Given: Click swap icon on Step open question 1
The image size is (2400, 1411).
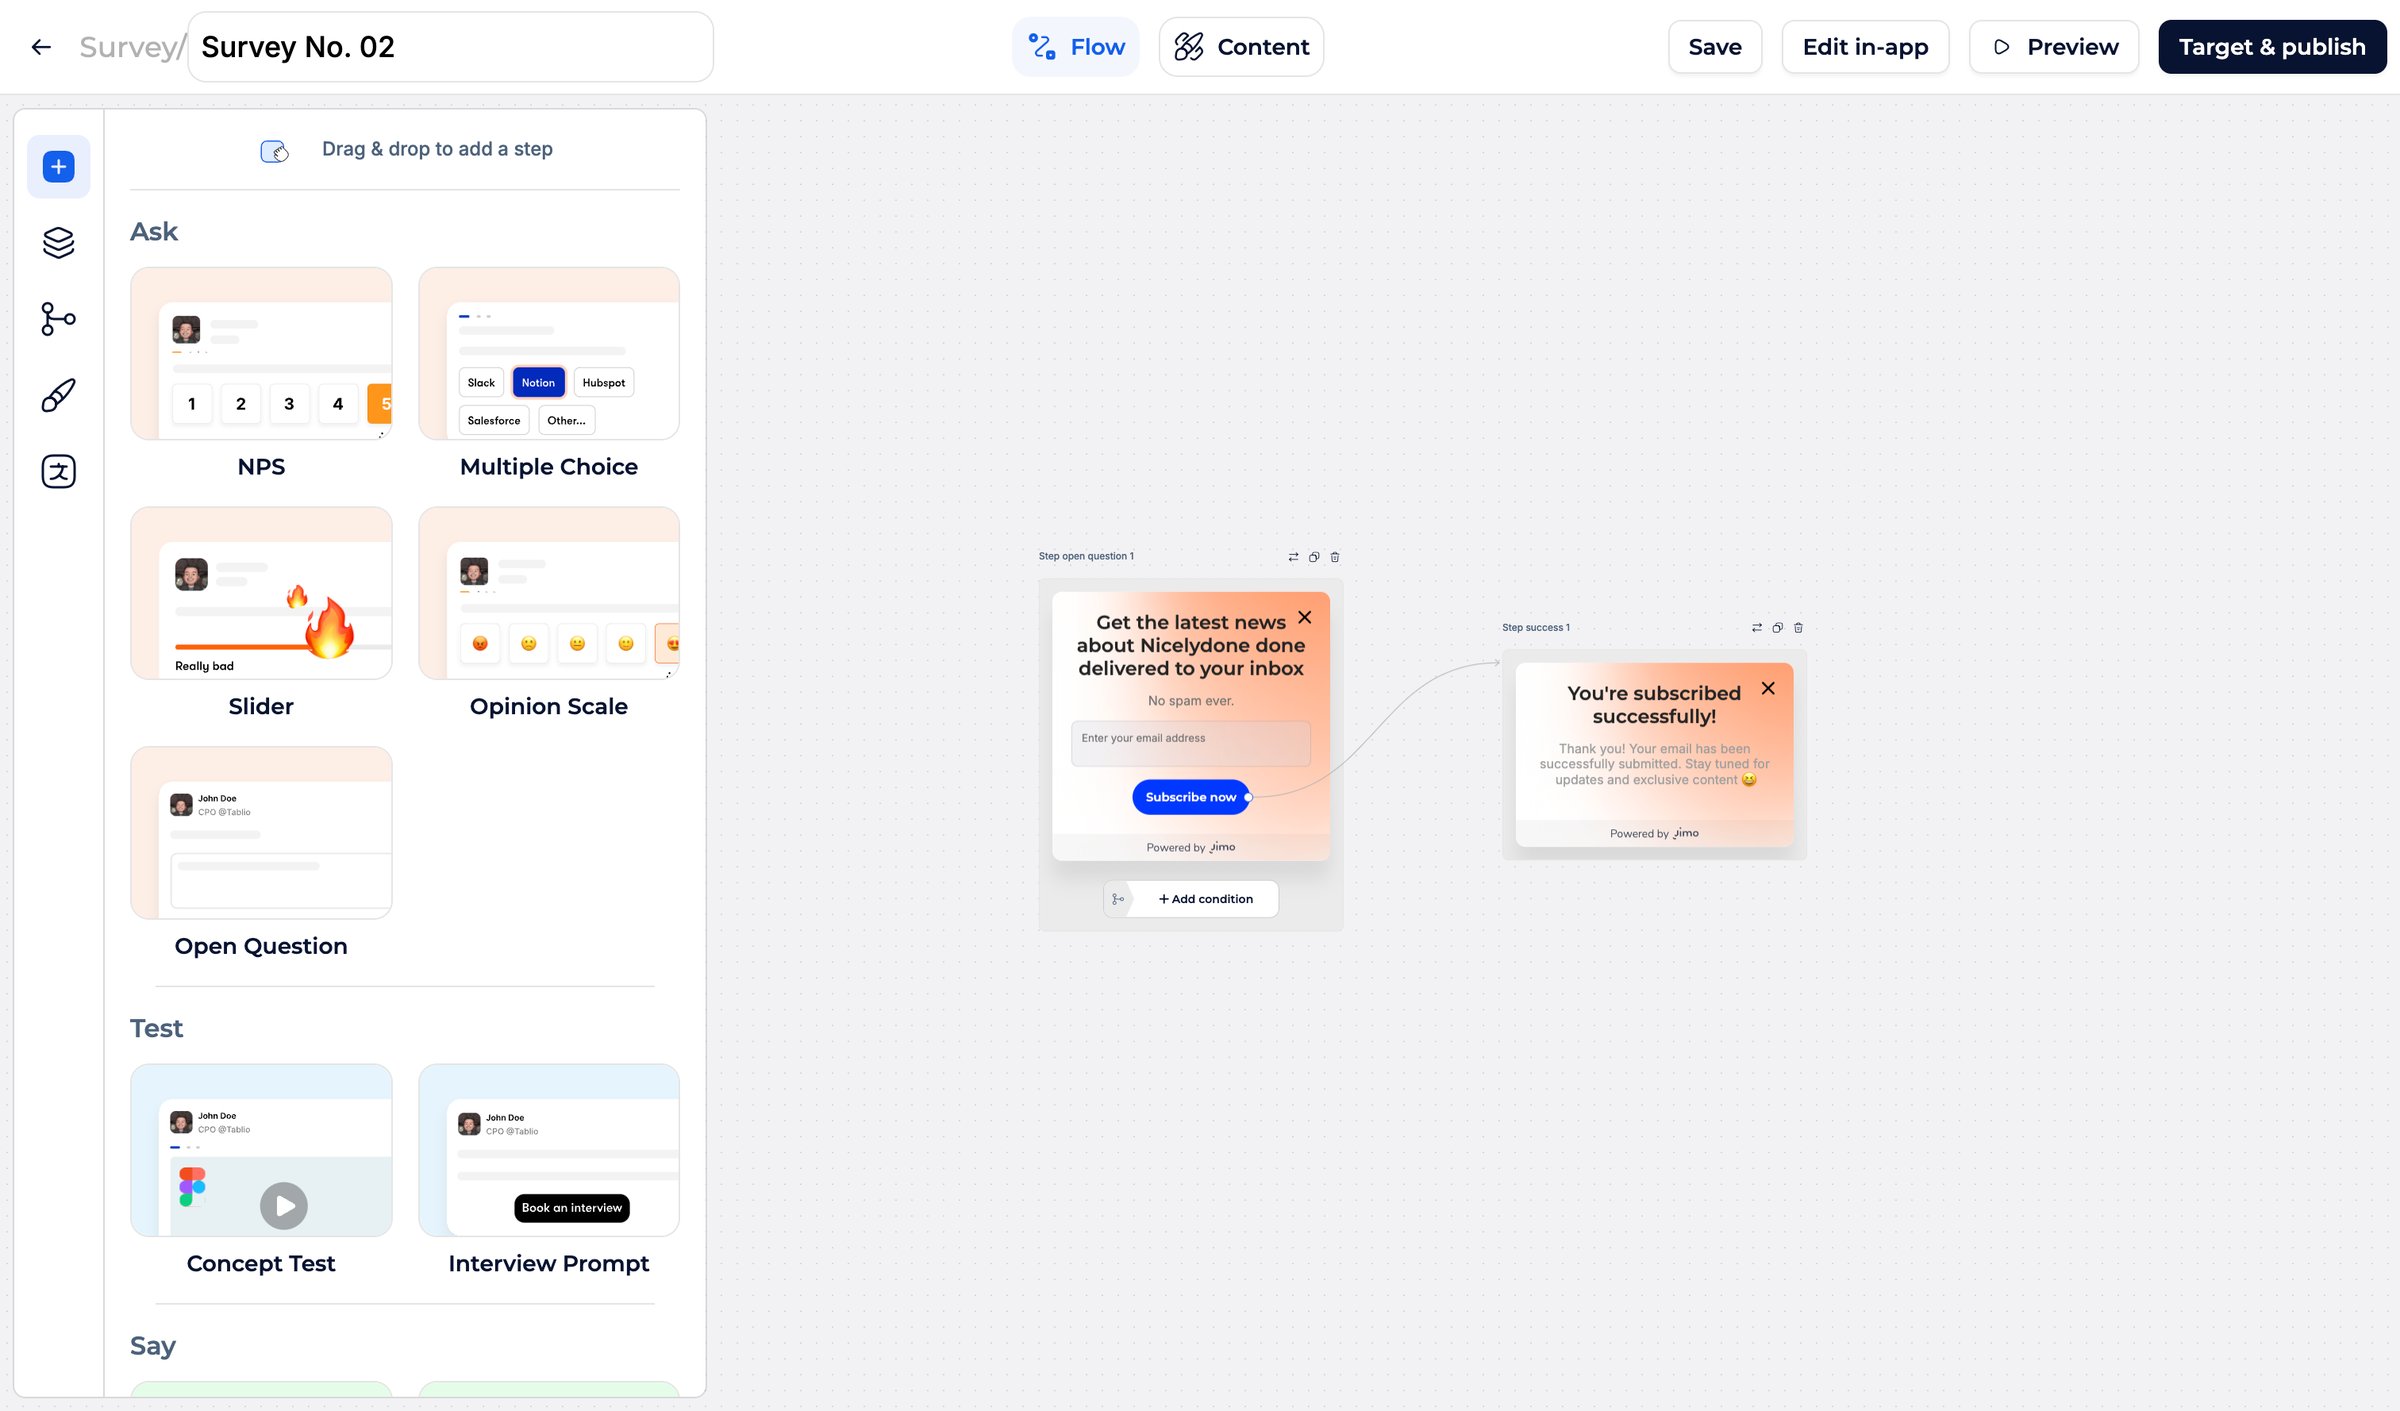Looking at the screenshot, I should tap(1293, 557).
